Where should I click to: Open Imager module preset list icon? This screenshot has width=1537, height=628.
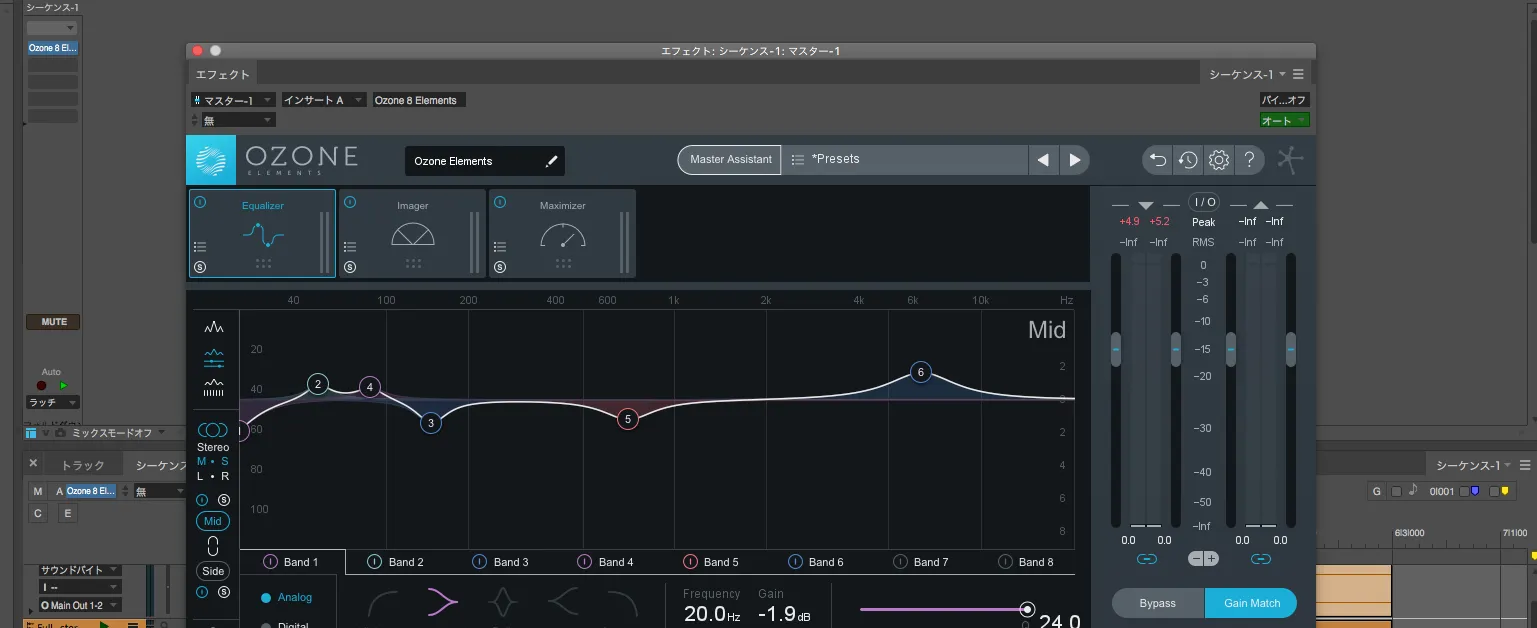(x=349, y=247)
